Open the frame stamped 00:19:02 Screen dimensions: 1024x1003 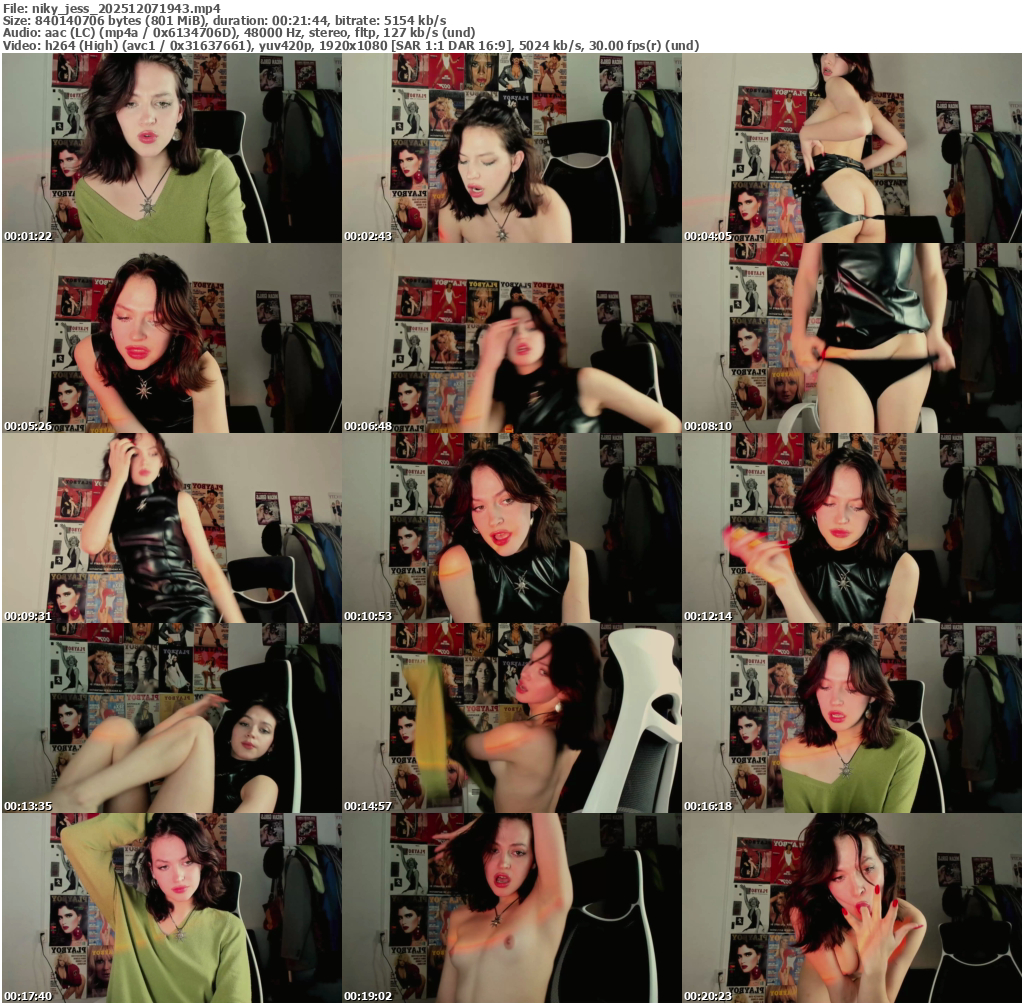coord(511,908)
